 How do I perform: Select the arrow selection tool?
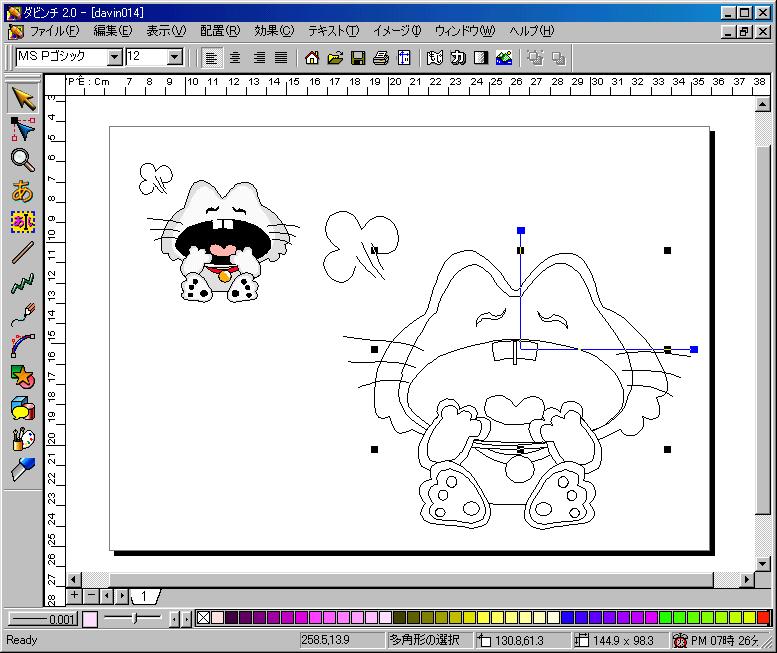tap(23, 99)
